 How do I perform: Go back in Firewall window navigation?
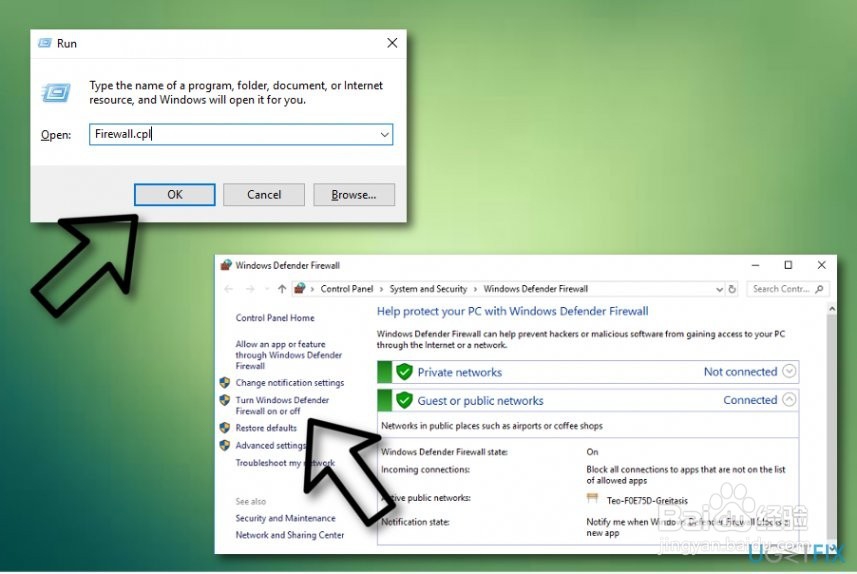(228, 289)
